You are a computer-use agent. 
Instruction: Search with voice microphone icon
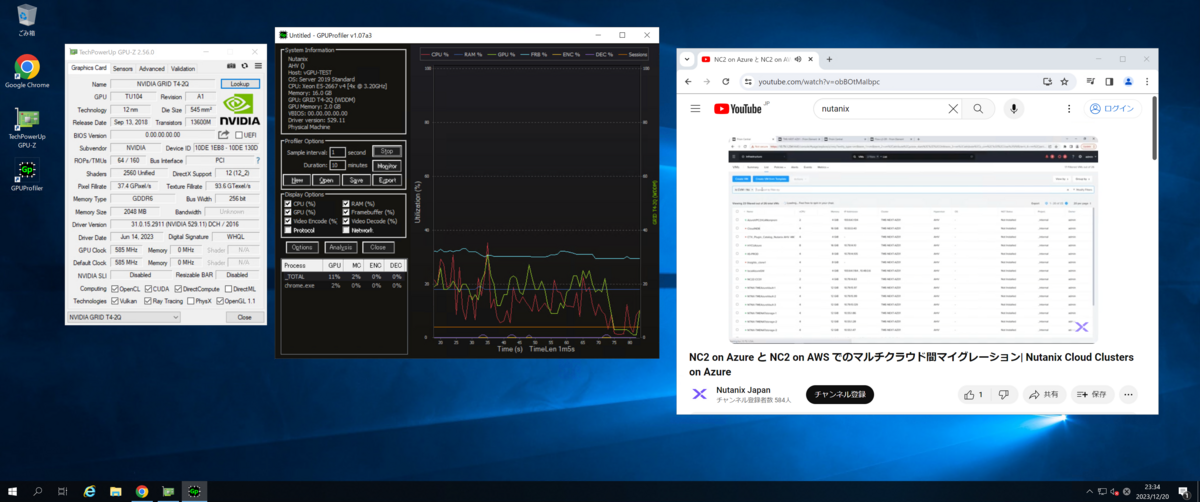point(1014,109)
